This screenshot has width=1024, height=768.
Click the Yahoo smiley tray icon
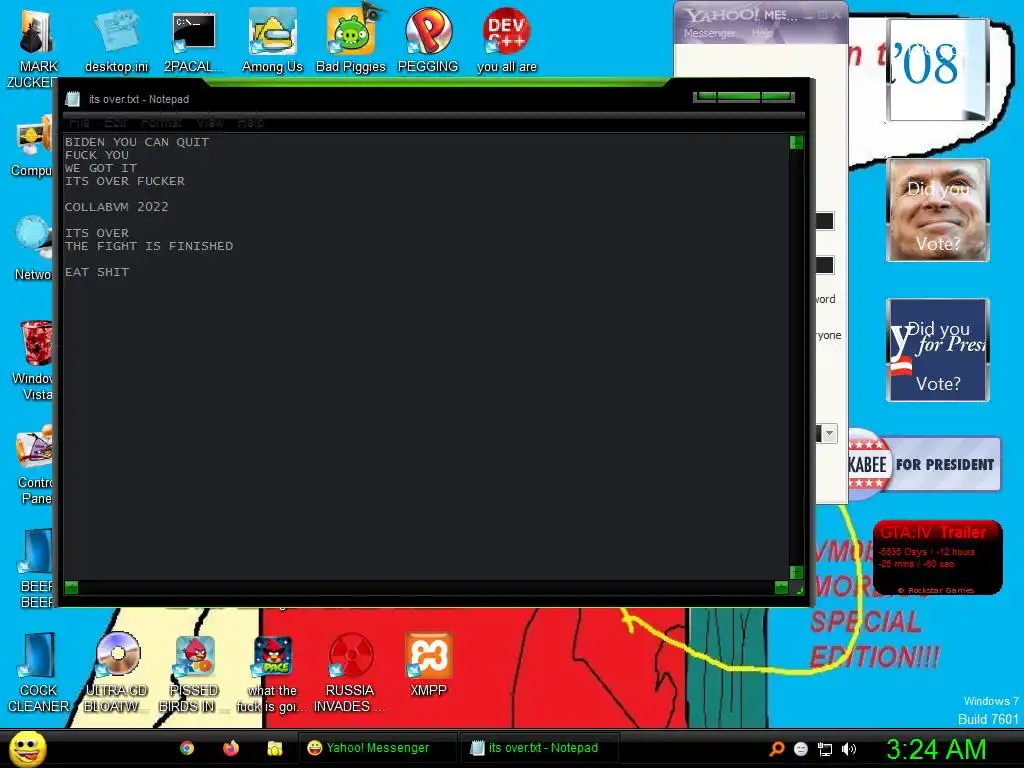pyautogui.click(x=801, y=749)
